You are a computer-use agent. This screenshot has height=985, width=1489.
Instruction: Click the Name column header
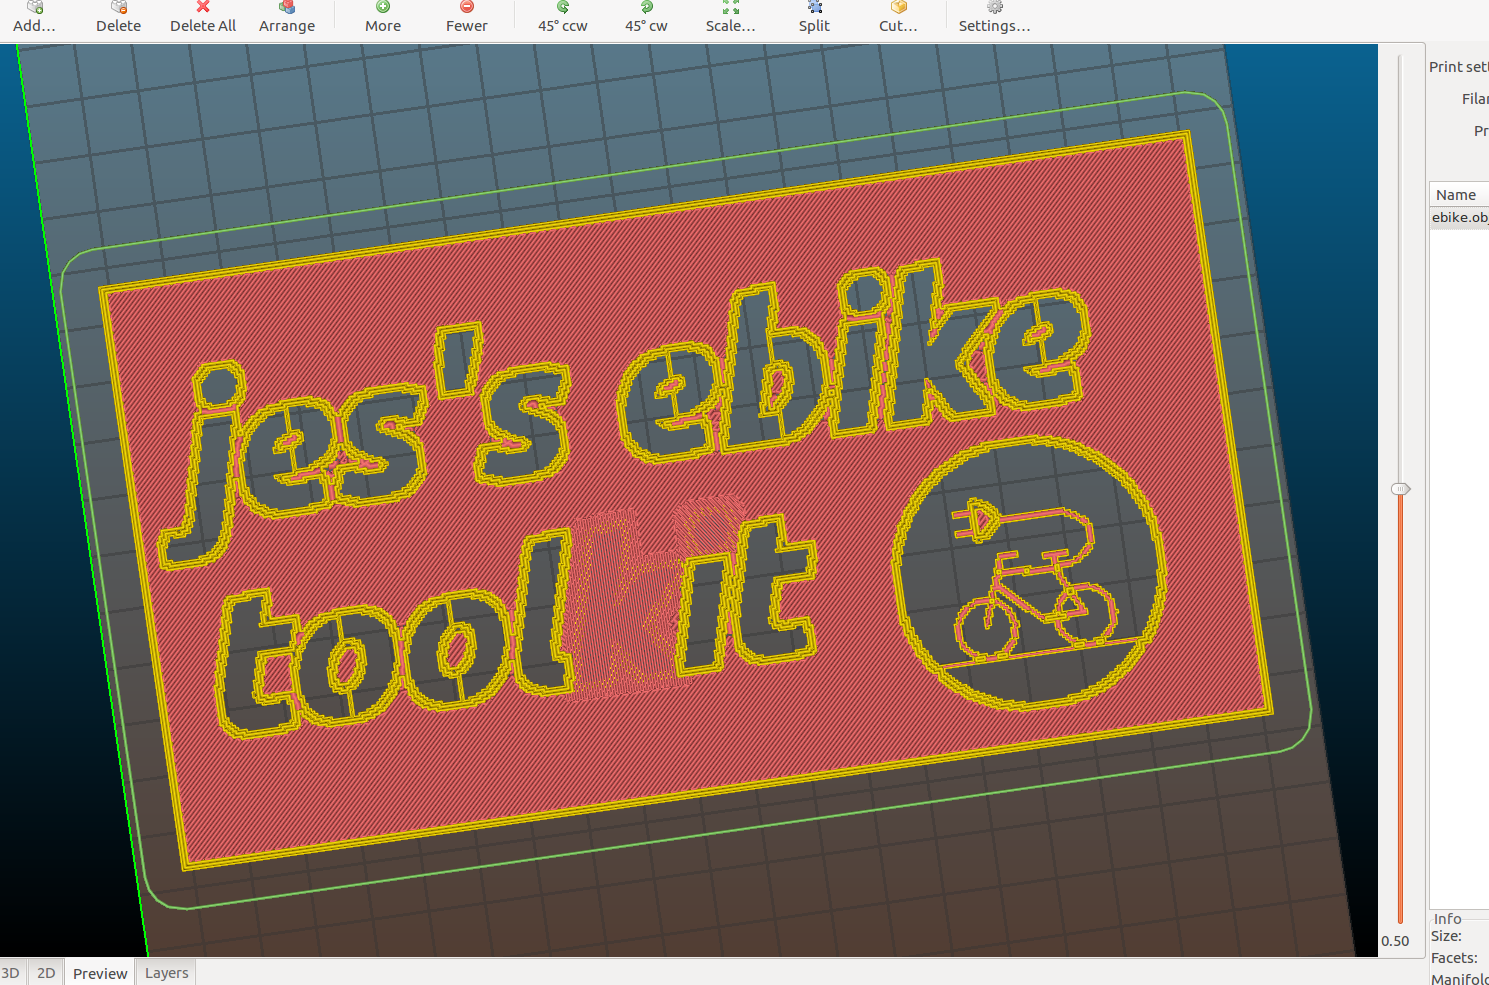[1457, 195]
